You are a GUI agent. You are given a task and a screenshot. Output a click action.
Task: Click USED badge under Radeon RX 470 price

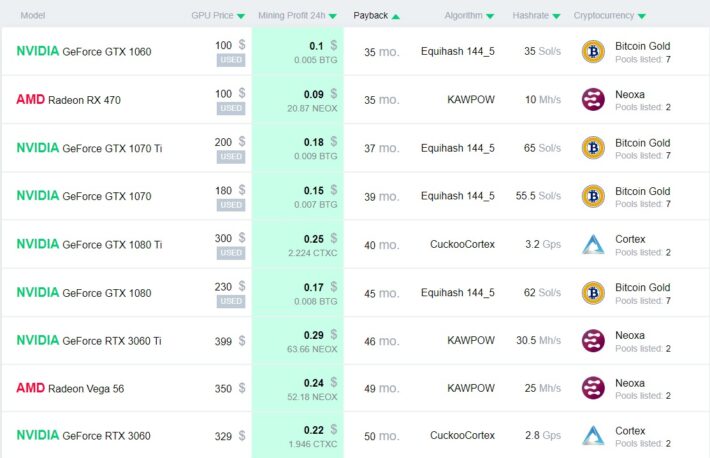231,108
